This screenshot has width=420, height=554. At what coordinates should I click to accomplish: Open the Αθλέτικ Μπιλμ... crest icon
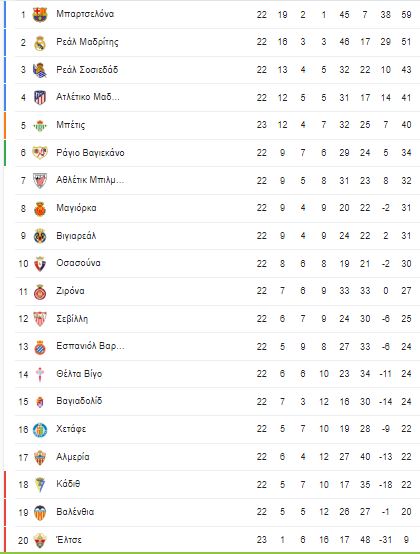40,181
